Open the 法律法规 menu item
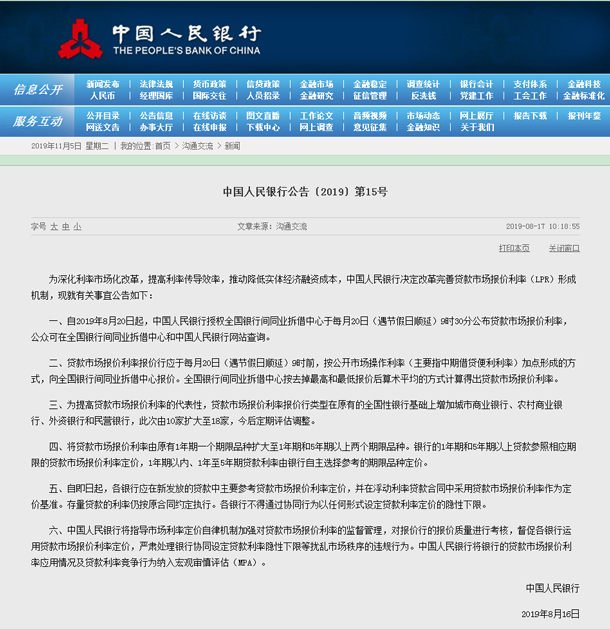Viewport: 610px width, 629px height. pyautogui.click(x=156, y=84)
